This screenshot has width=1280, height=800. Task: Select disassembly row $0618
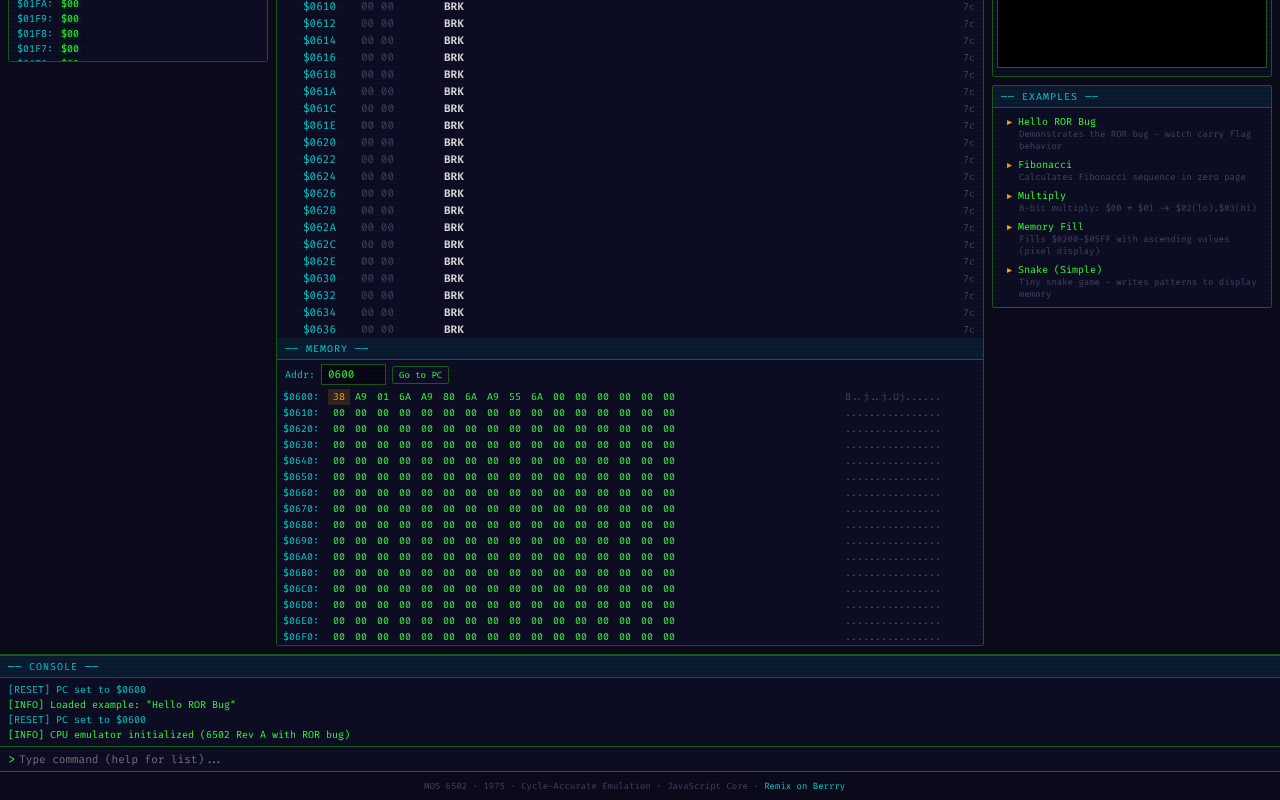point(630,74)
